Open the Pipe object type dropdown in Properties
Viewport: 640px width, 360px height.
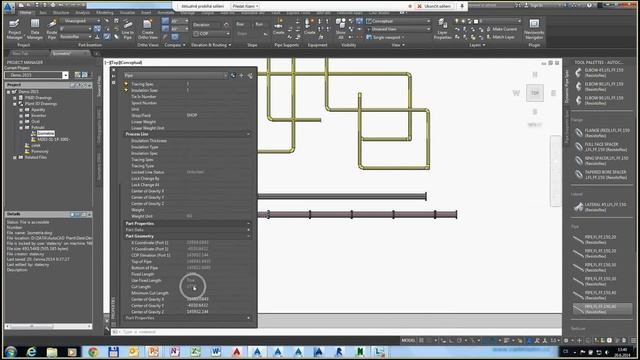coord(176,75)
